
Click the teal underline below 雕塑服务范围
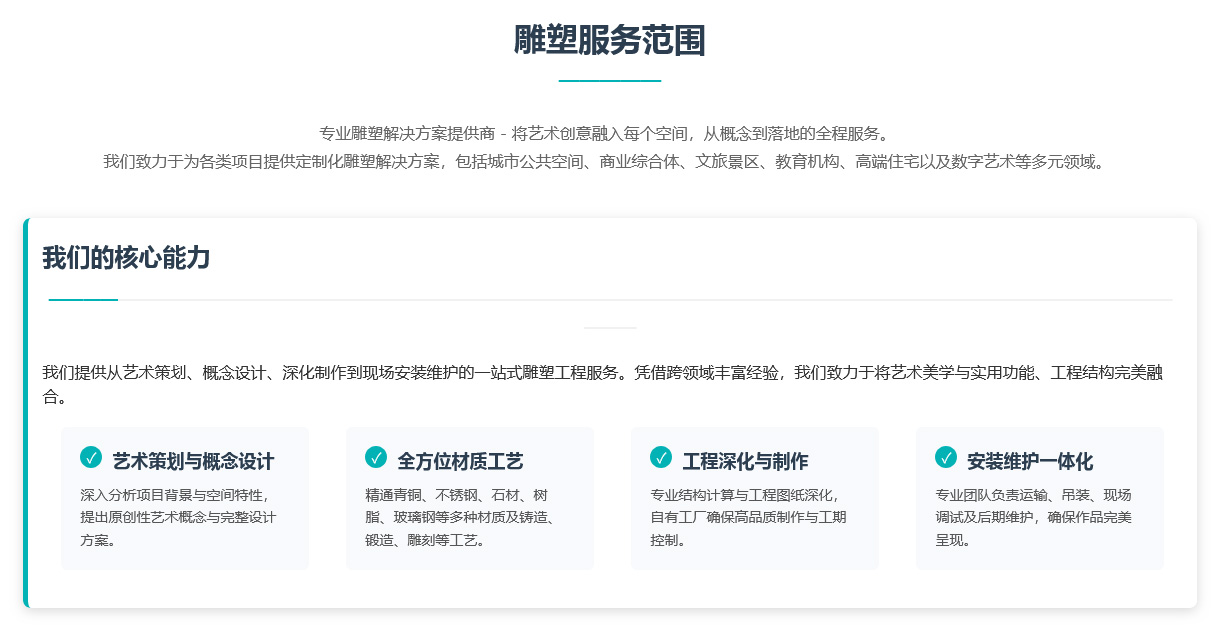coord(609,80)
